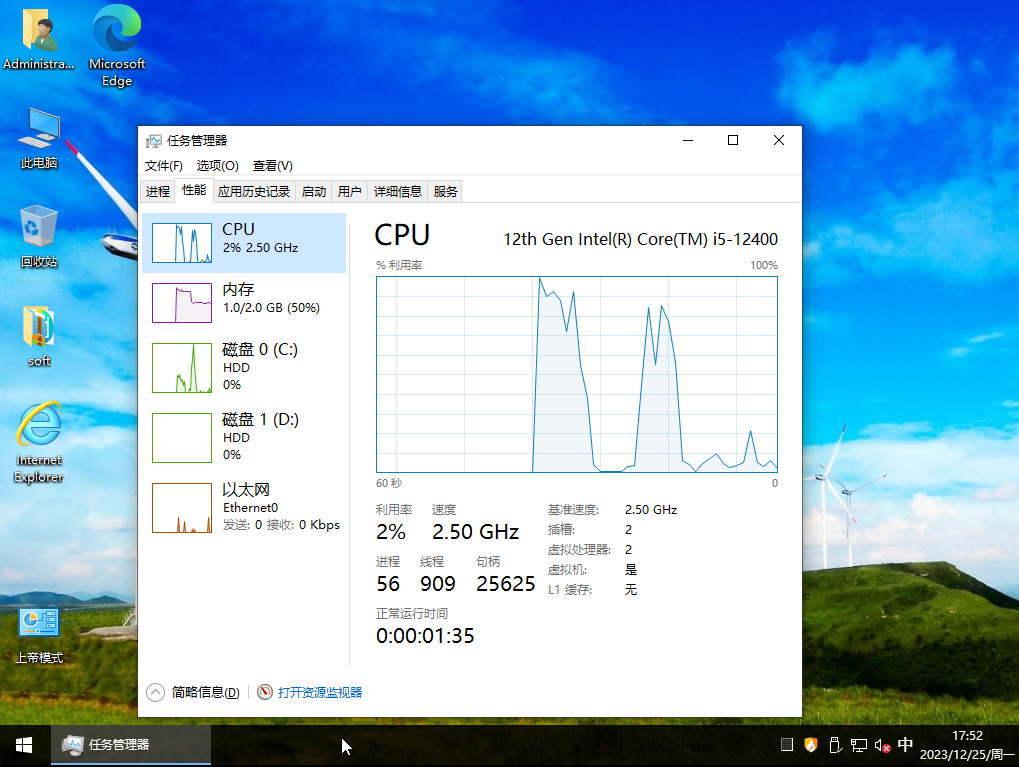Click the security shield tray icon
The image size is (1019, 767).
(810, 745)
